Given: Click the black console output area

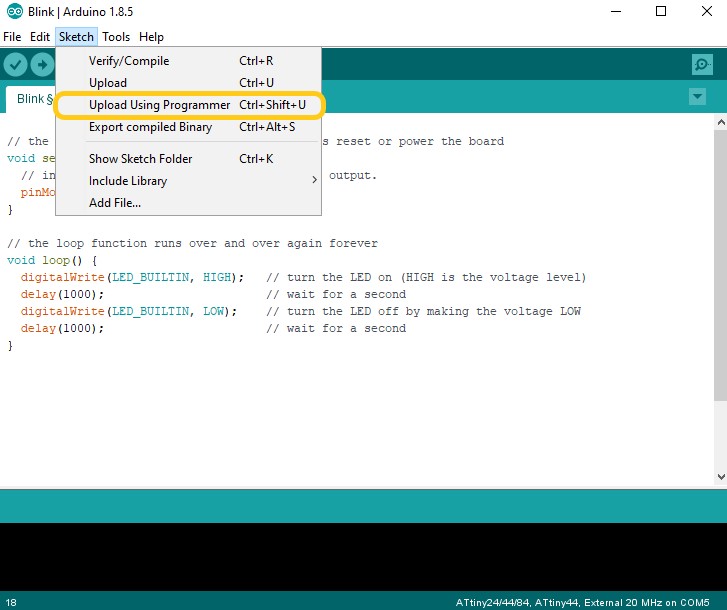Looking at the screenshot, I should pos(364,557).
